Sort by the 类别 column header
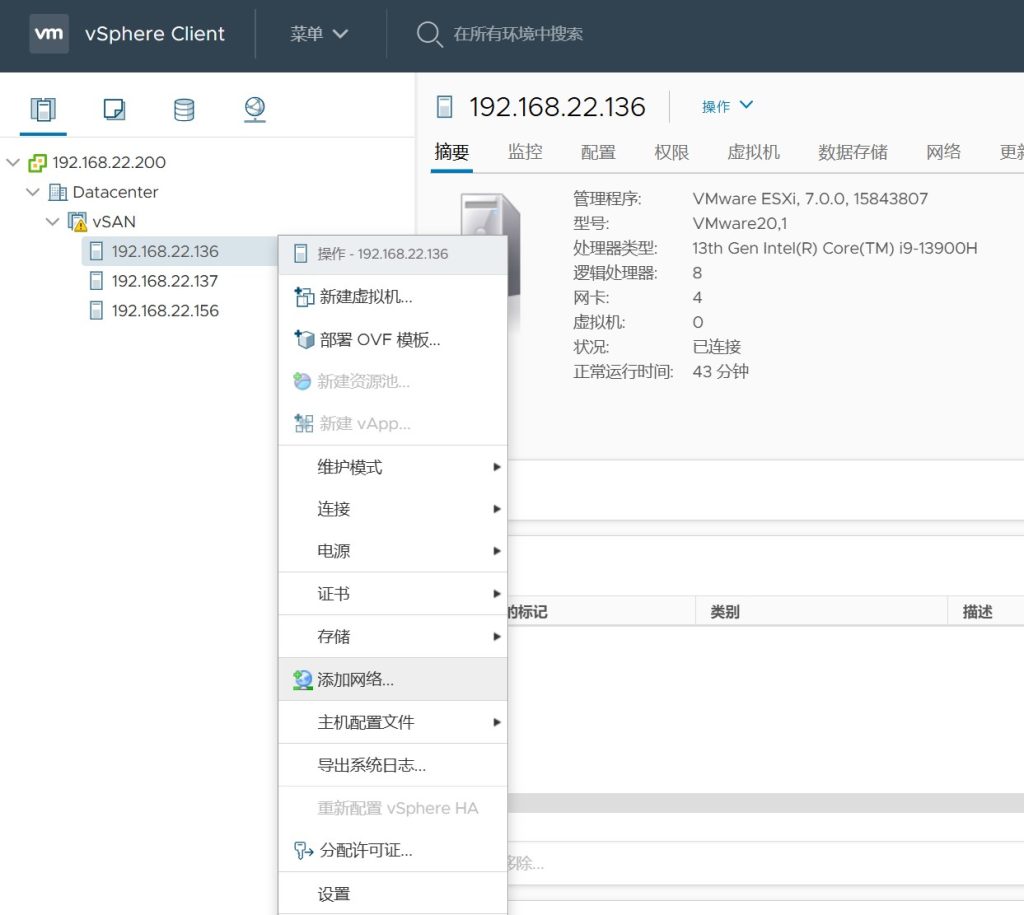The height and width of the screenshot is (915, 1024). pyautogui.click(x=725, y=612)
